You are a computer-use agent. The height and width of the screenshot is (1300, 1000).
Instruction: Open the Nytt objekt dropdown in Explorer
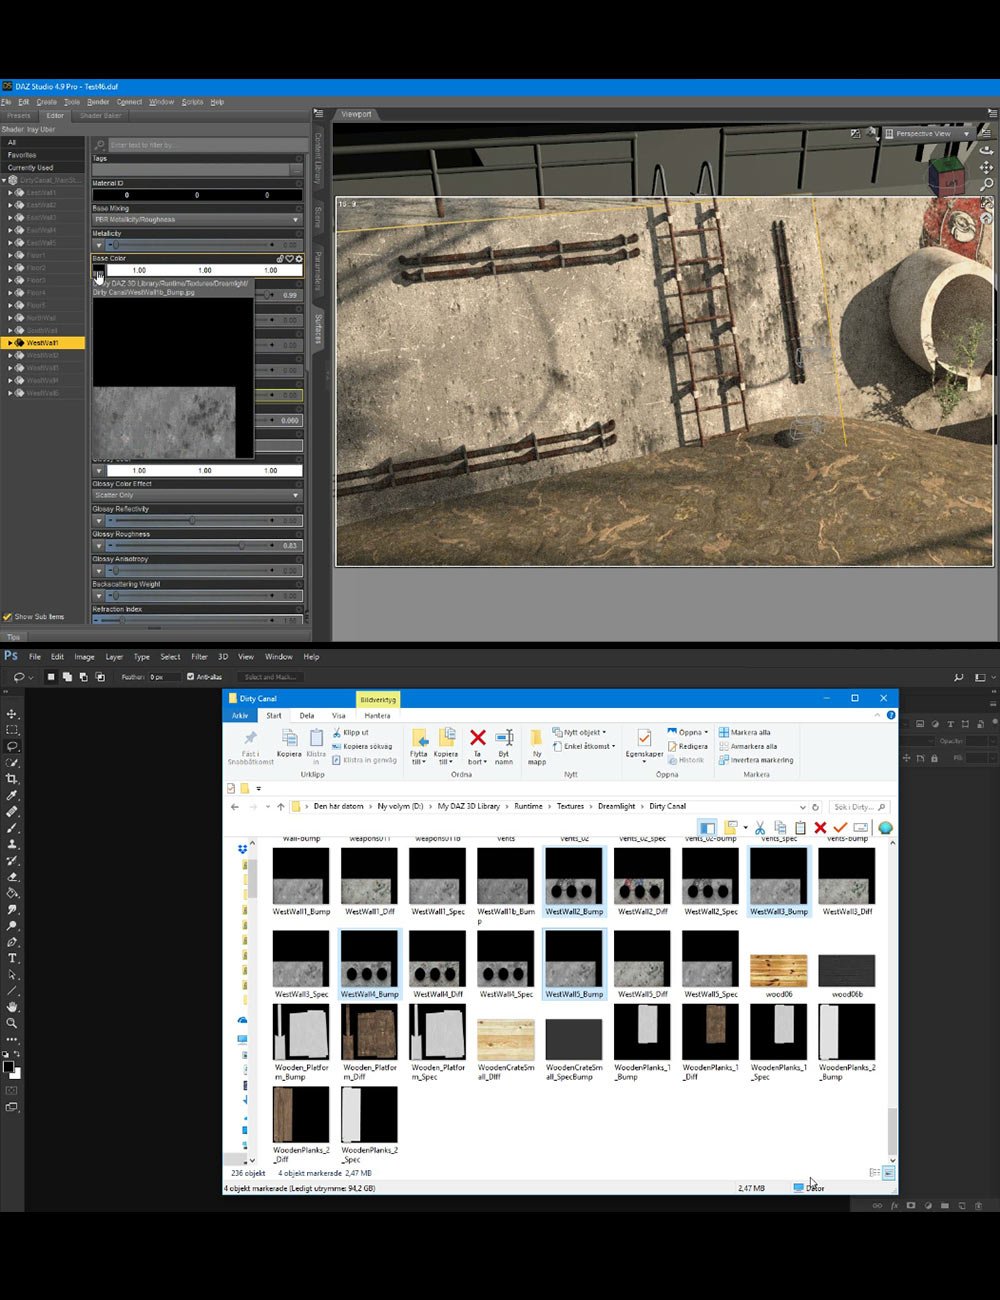tap(581, 732)
